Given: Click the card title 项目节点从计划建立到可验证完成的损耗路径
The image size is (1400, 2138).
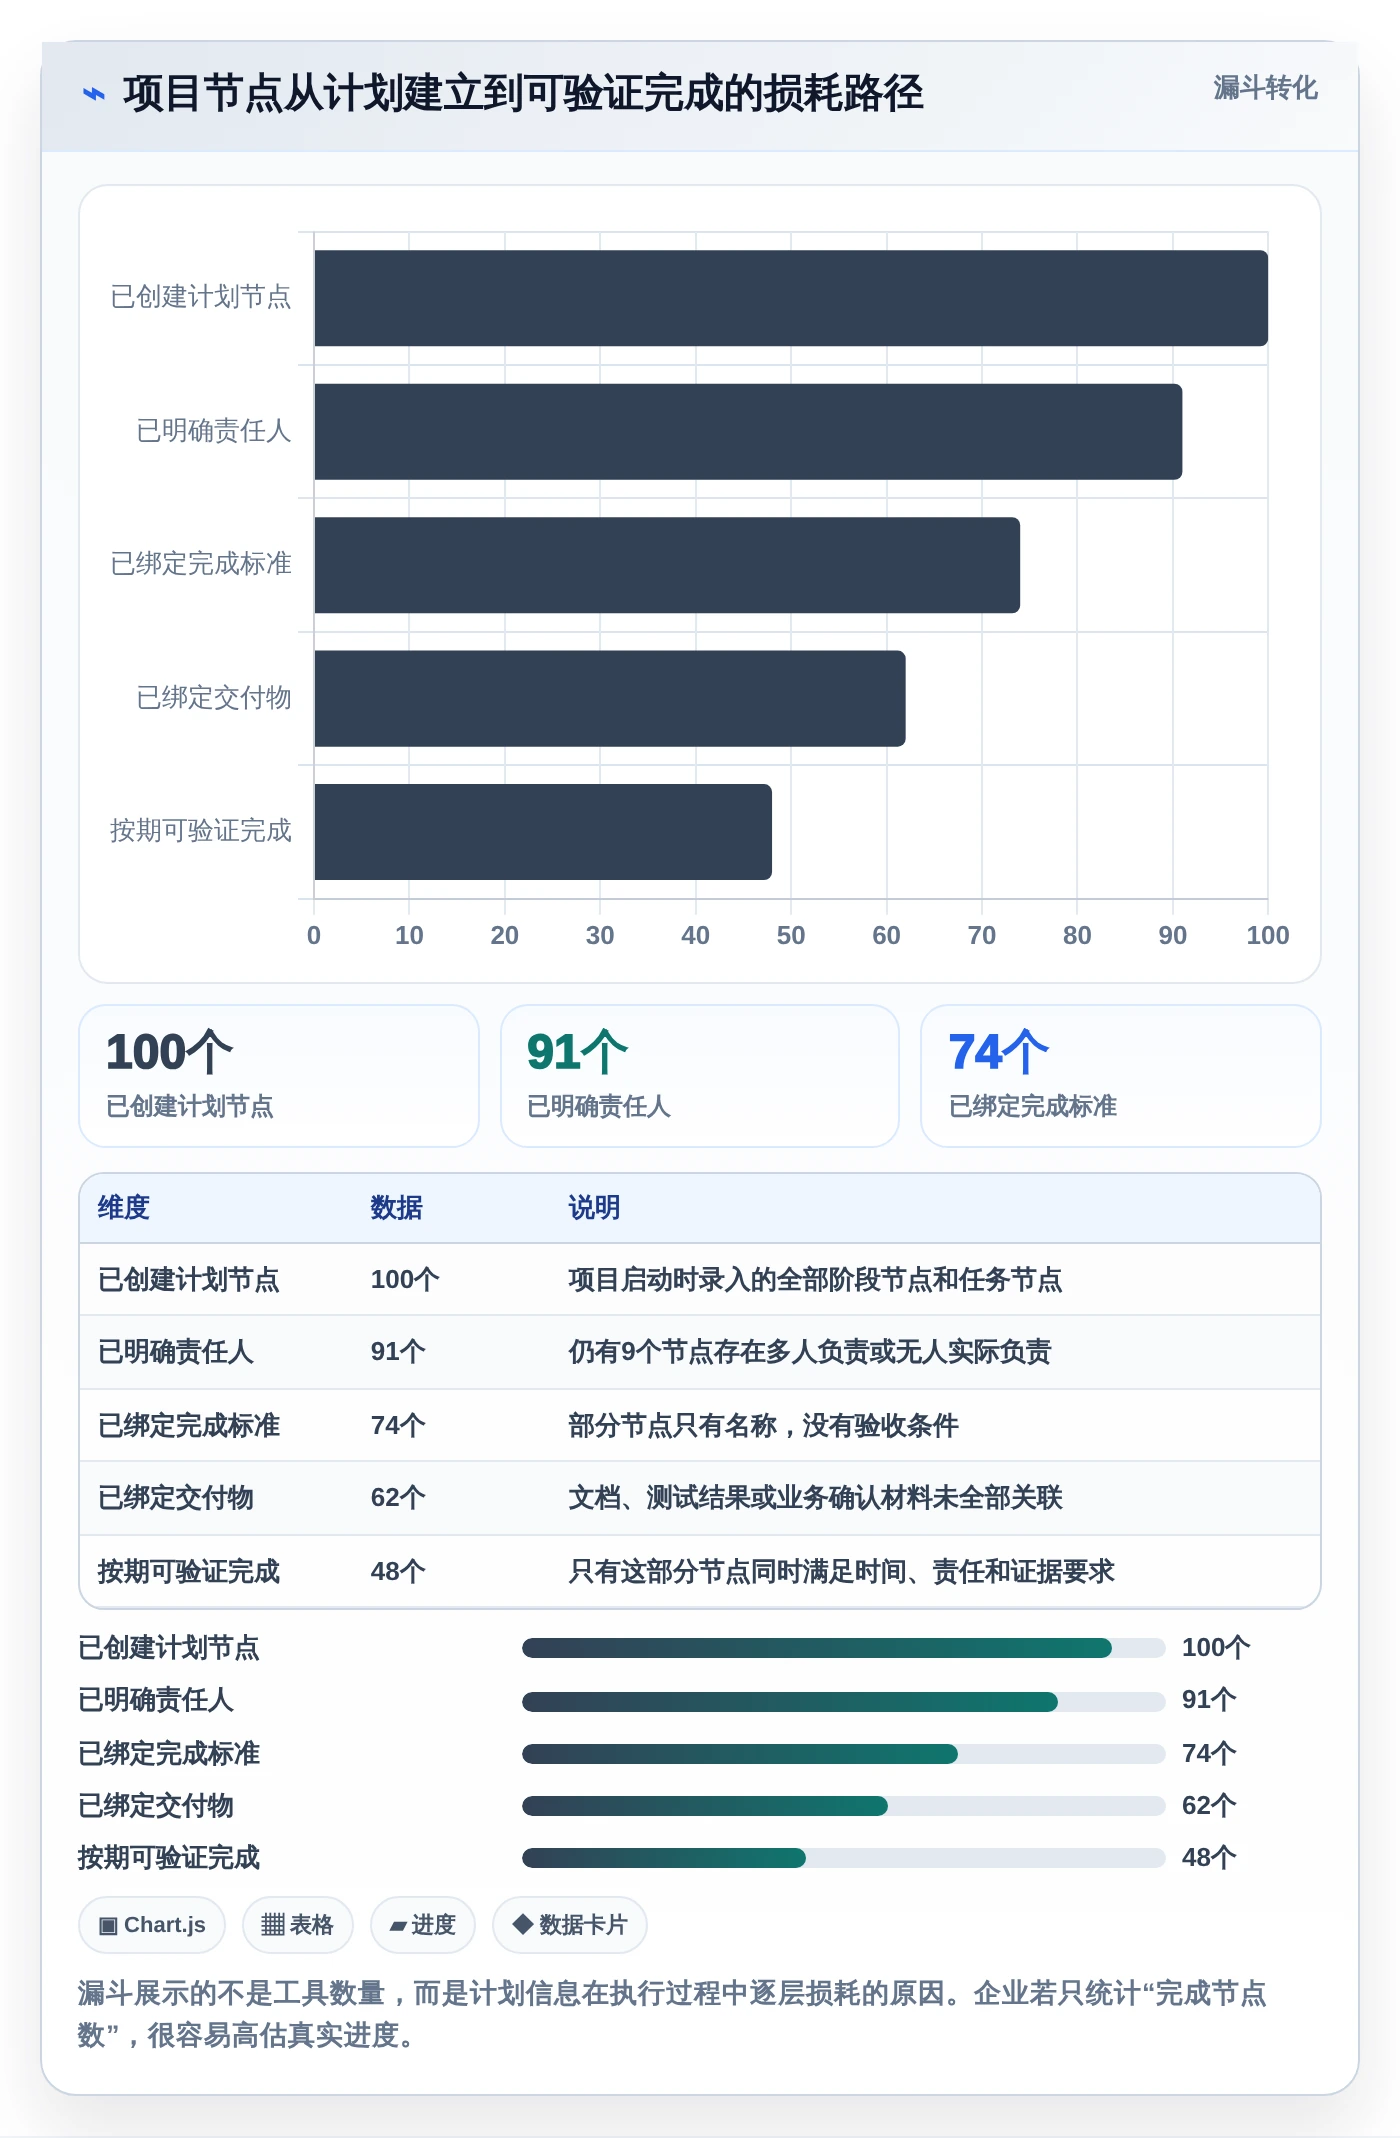Looking at the screenshot, I should coord(523,93).
